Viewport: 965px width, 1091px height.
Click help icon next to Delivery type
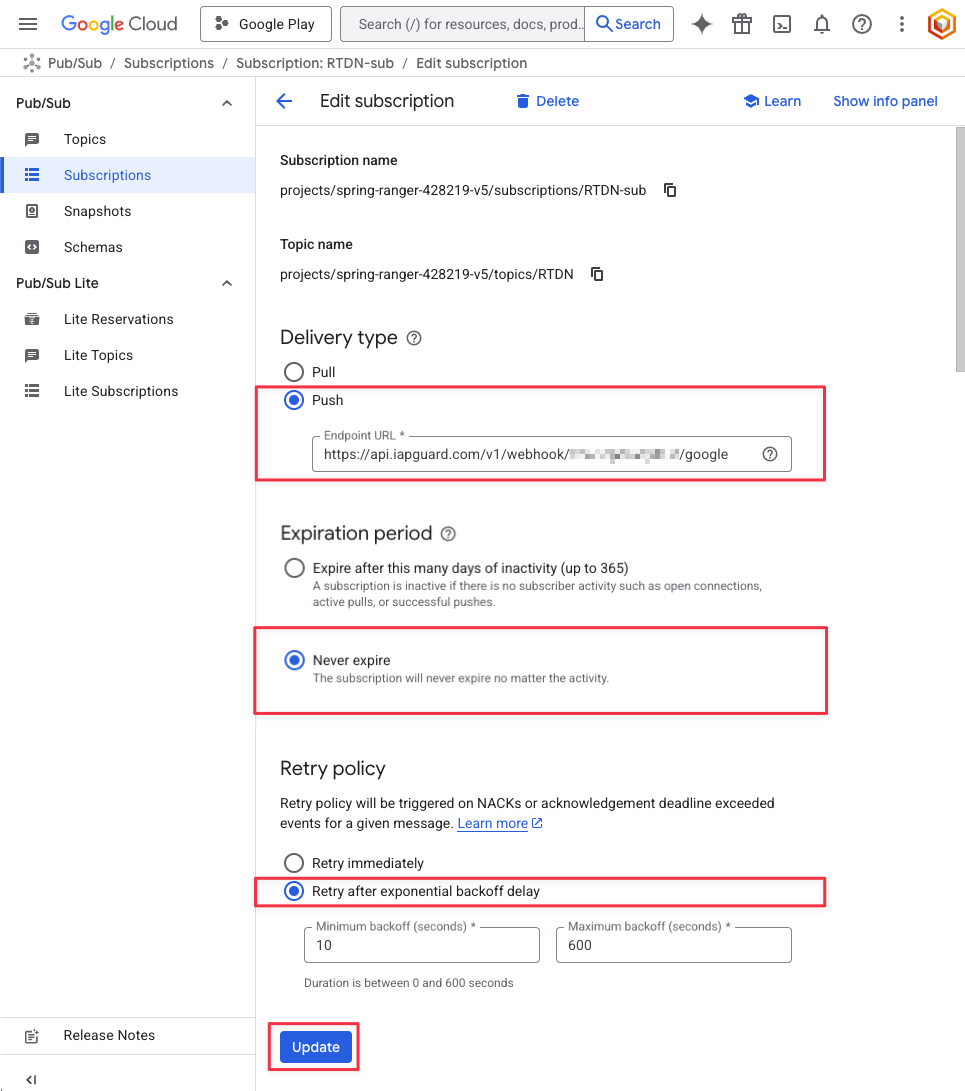click(x=414, y=338)
